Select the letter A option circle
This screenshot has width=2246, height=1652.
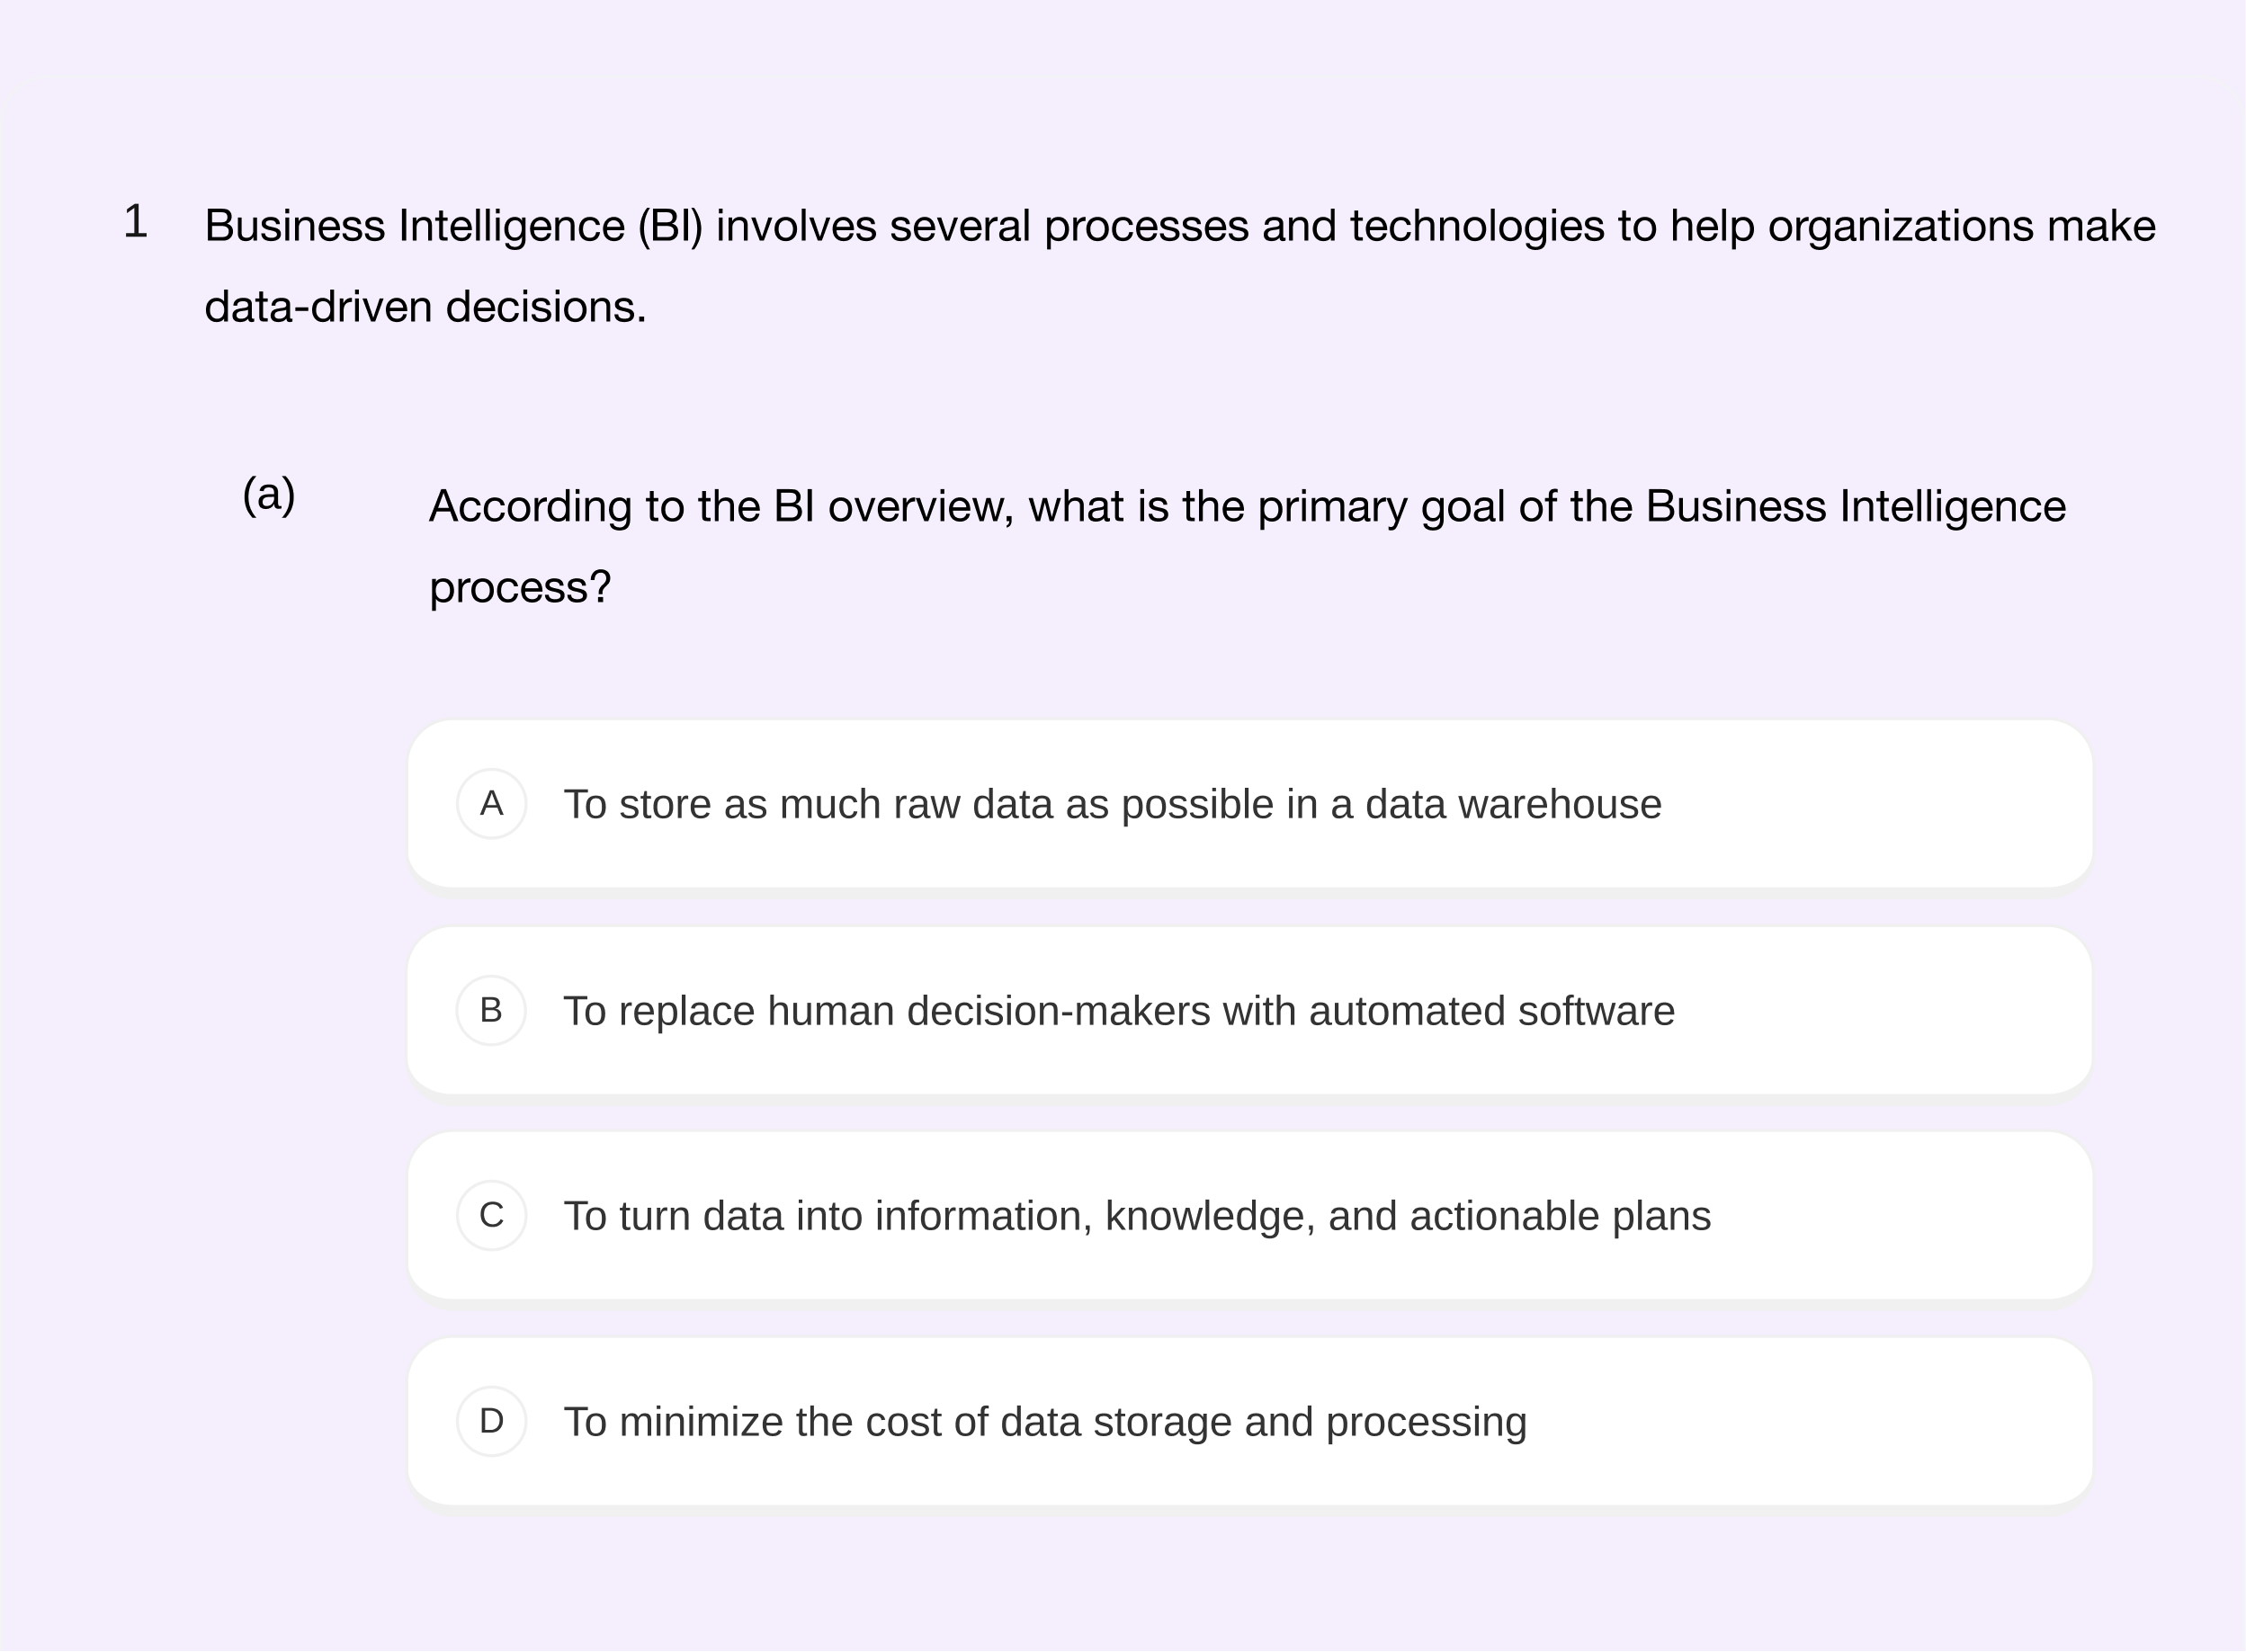(x=491, y=803)
